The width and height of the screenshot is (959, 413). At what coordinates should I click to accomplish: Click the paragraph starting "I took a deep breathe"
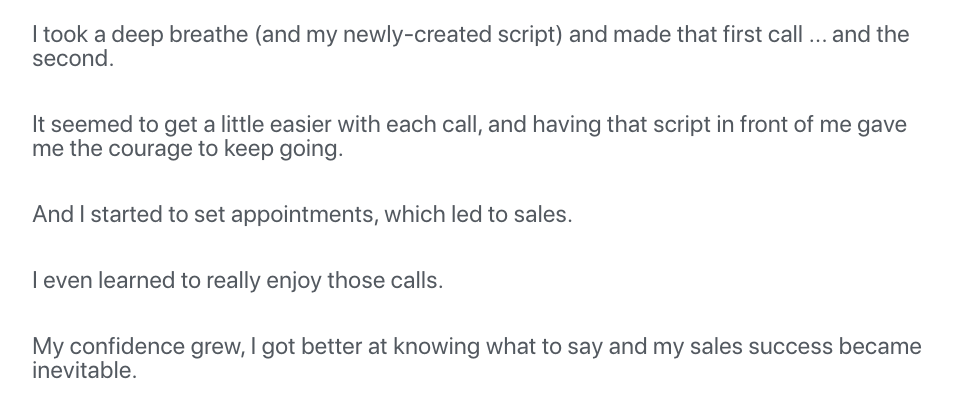tap(471, 47)
